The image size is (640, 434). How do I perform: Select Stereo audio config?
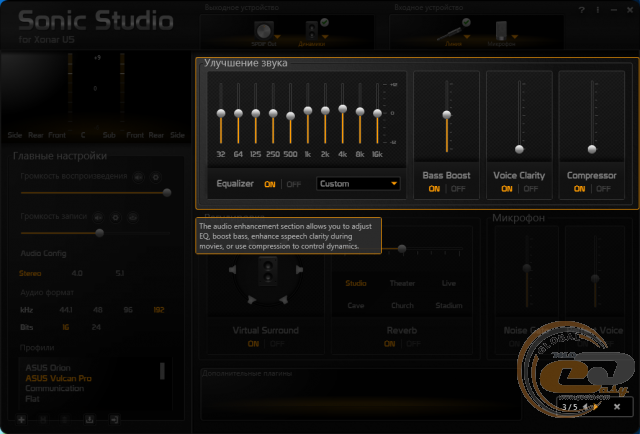[30, 274]
